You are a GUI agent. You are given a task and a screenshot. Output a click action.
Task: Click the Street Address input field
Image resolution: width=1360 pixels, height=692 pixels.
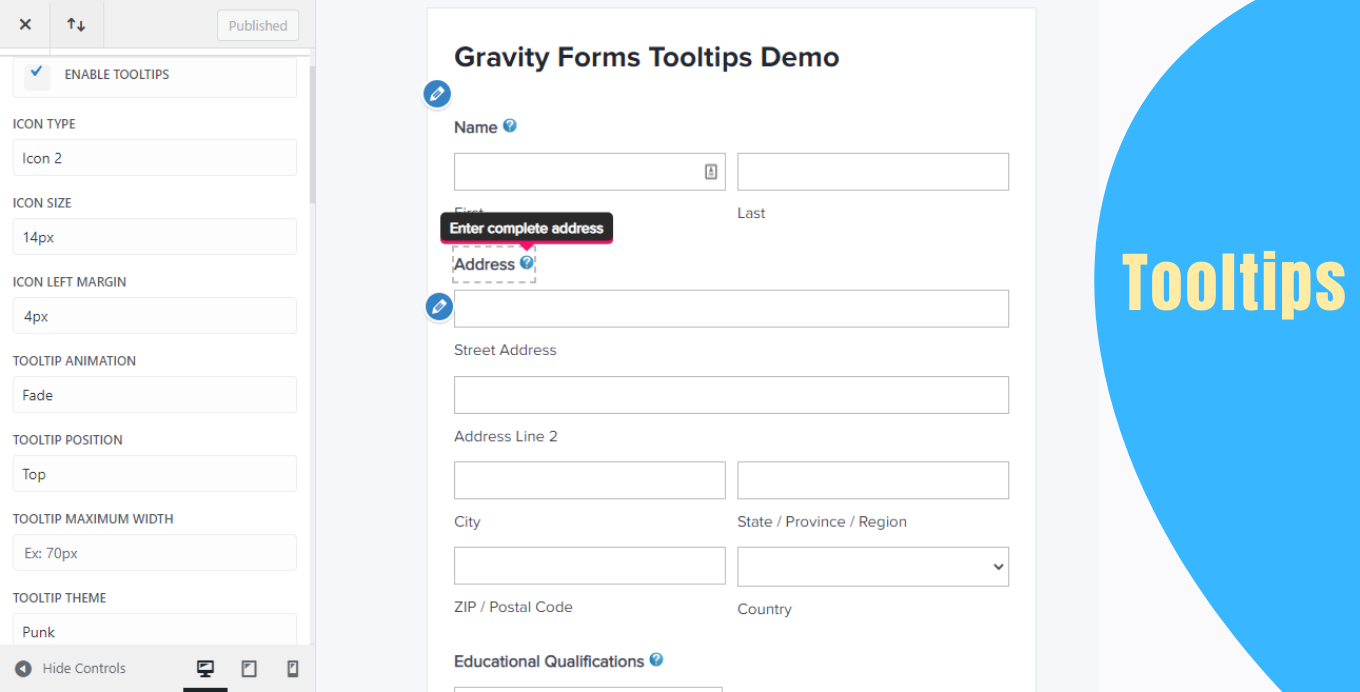(731, 309)
